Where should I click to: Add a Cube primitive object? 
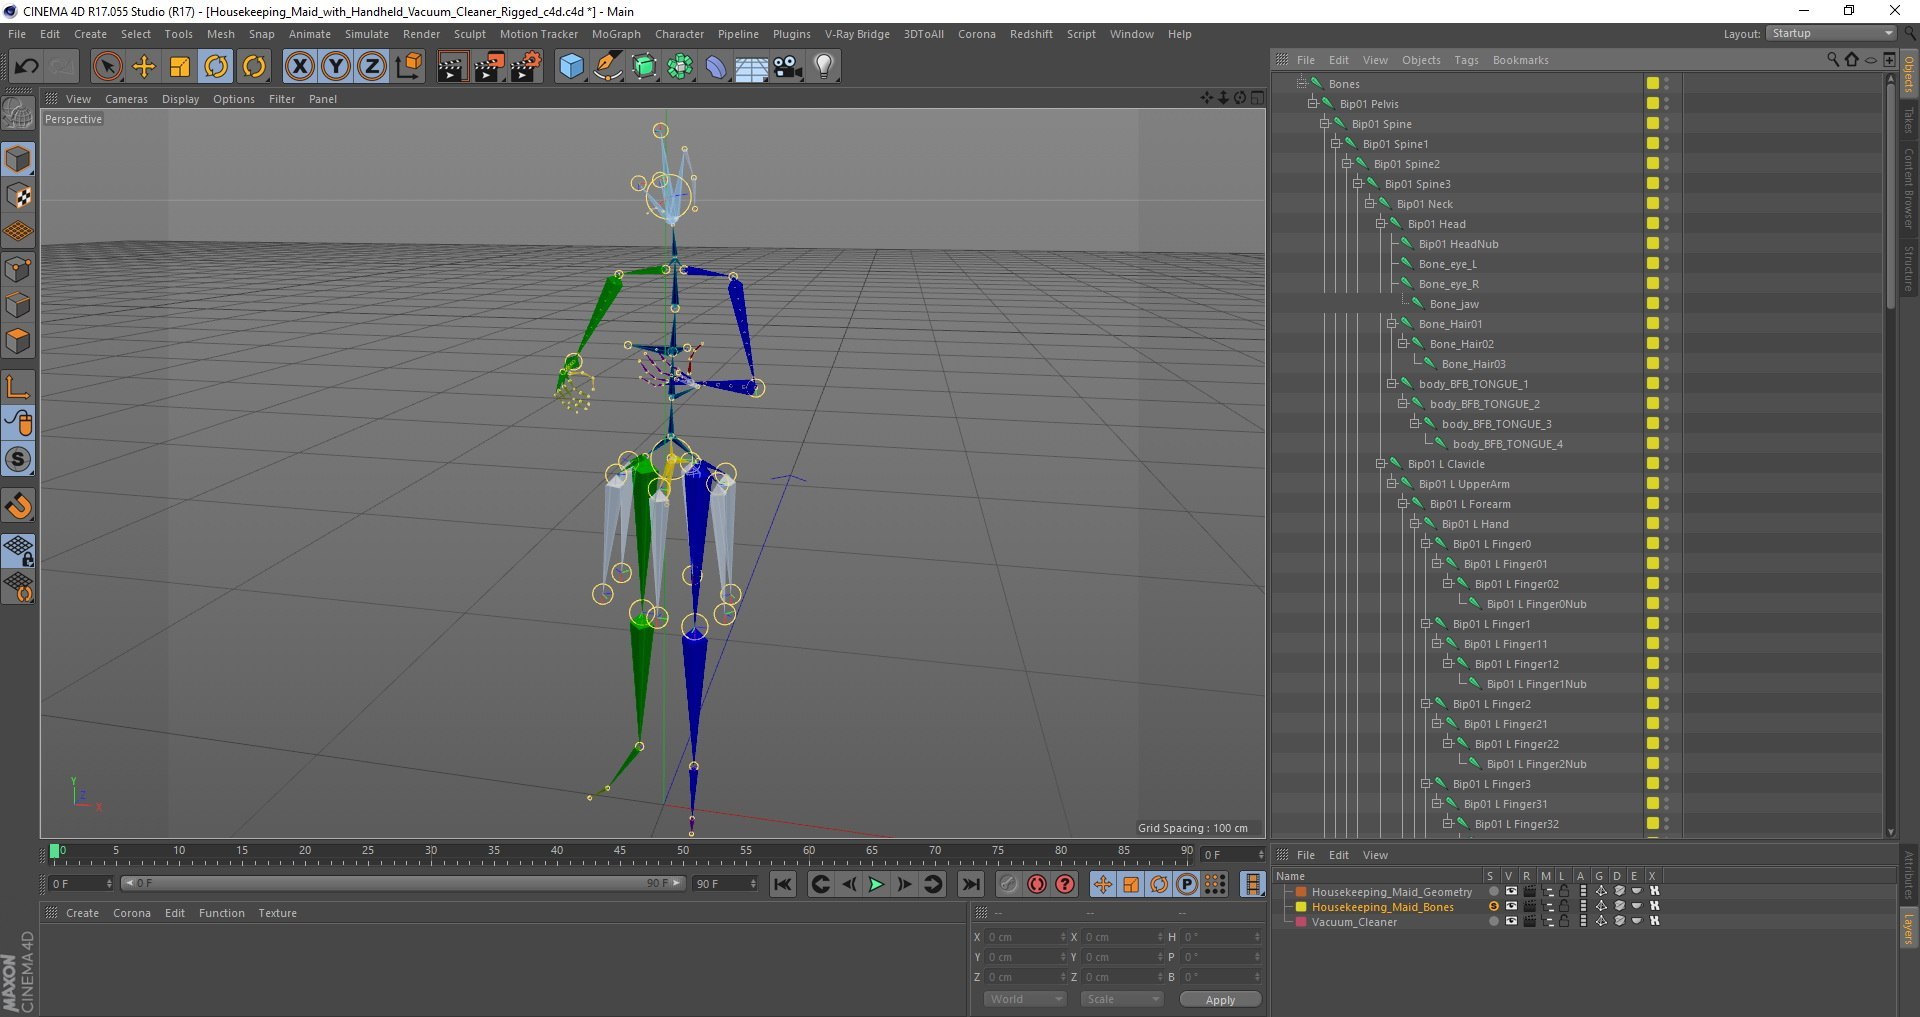571,67
